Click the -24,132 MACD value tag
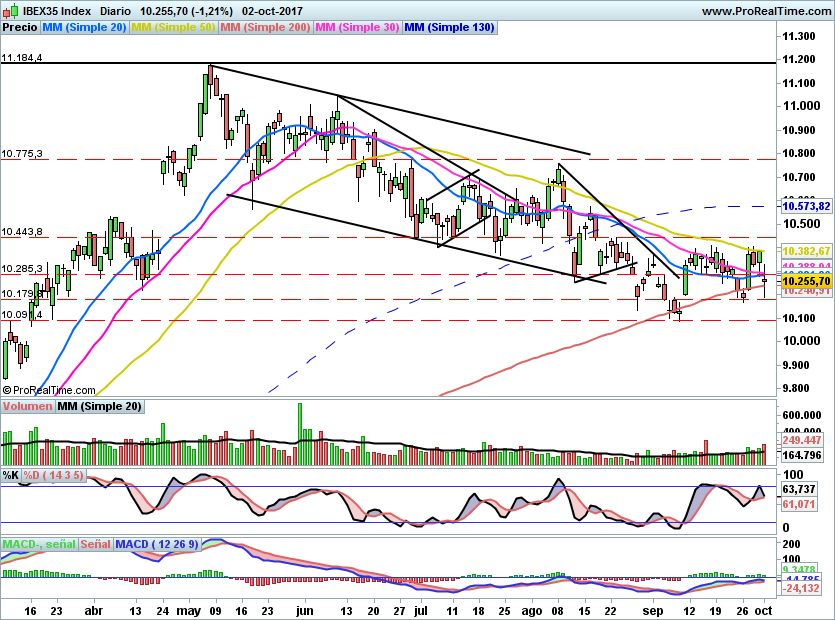 pos(802,588)
